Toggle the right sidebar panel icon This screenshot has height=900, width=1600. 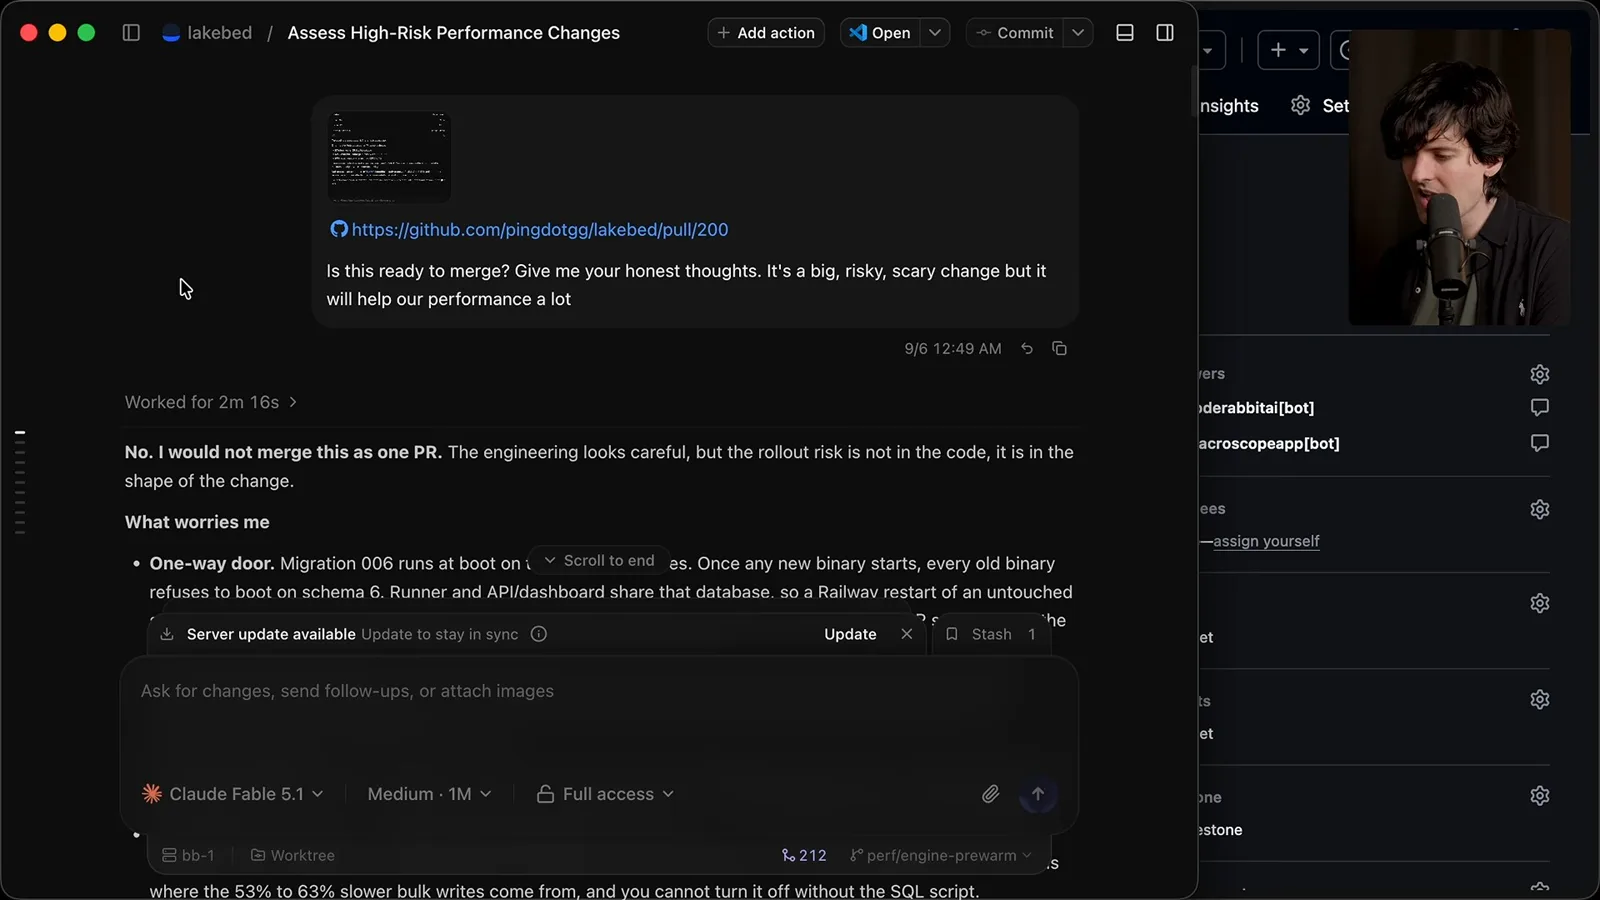pyautogui.click(x=1165, y=33)
